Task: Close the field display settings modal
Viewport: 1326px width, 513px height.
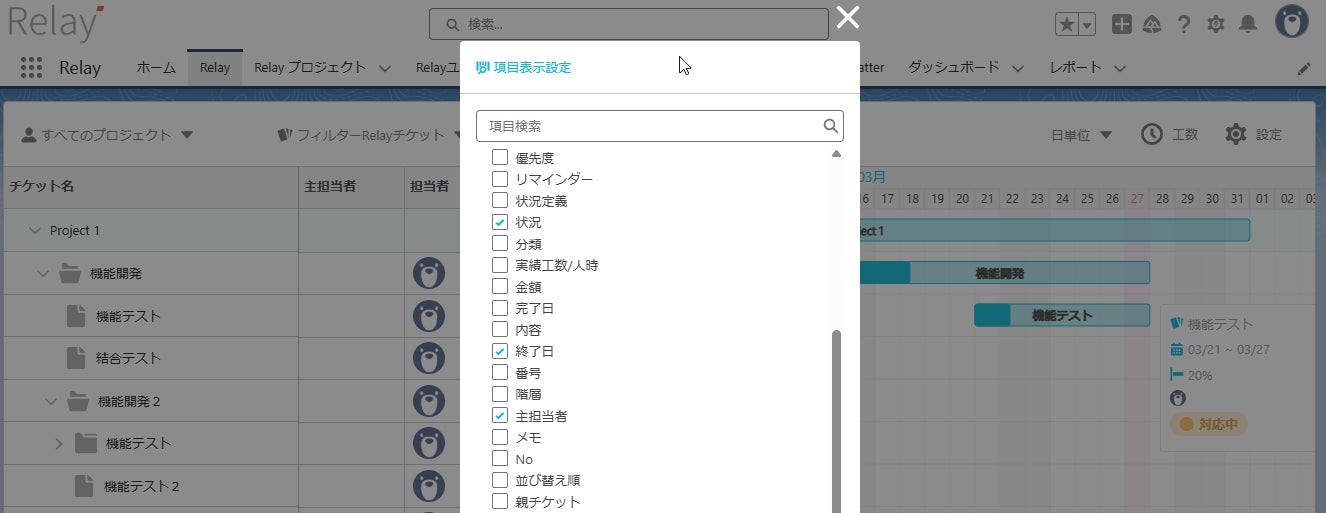Action: pyautogui.click(x=848, y=17)
